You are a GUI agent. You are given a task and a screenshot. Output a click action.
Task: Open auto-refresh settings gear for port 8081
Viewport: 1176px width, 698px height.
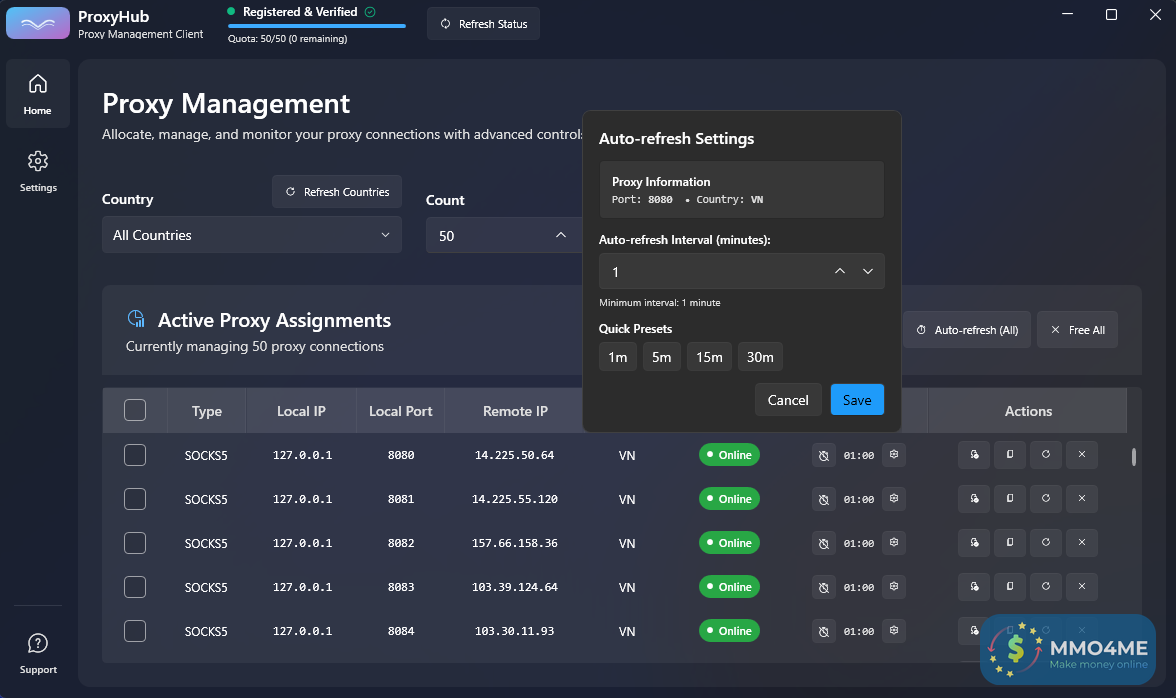point(894,498)
